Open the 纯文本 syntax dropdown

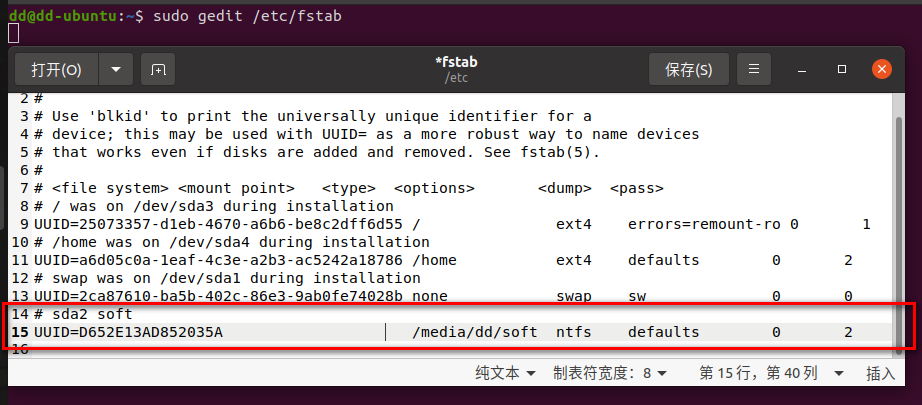click(505, 373)
